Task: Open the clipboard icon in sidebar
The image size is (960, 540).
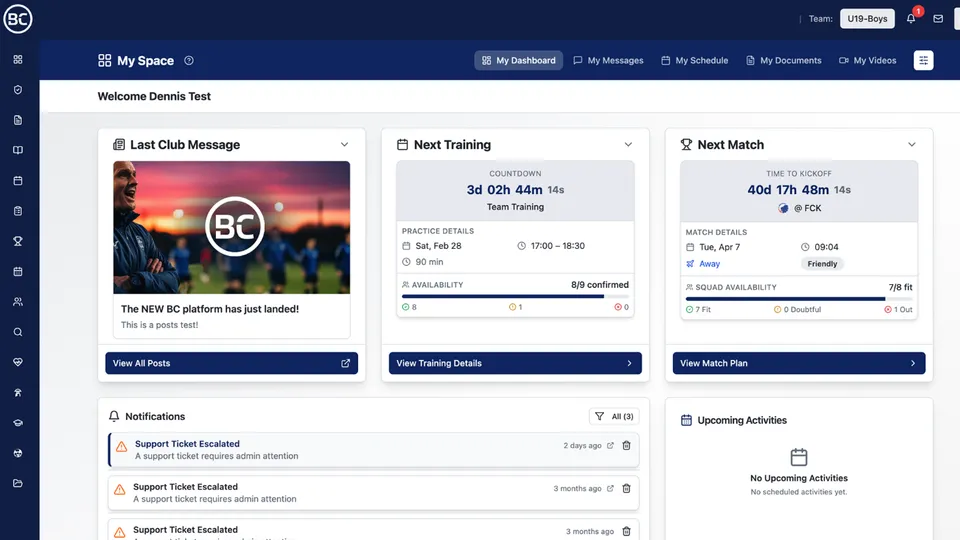Action: (x=18, y=211)
